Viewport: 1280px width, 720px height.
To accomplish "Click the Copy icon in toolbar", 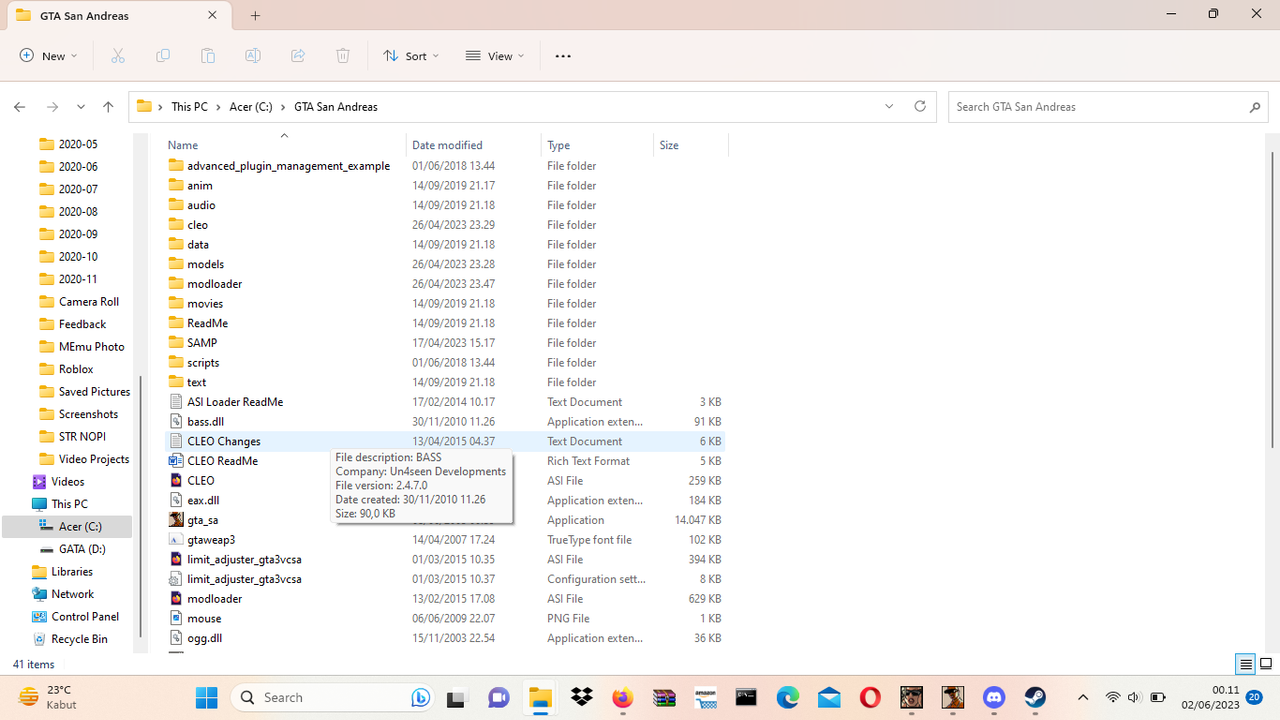I will [x=163, y=56].
